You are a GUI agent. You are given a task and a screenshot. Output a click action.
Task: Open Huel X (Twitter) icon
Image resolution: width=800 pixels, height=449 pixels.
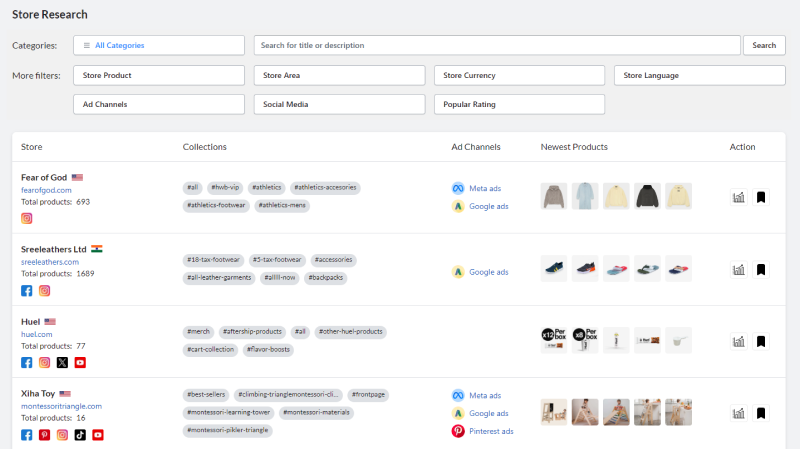[x=62, y=363]
